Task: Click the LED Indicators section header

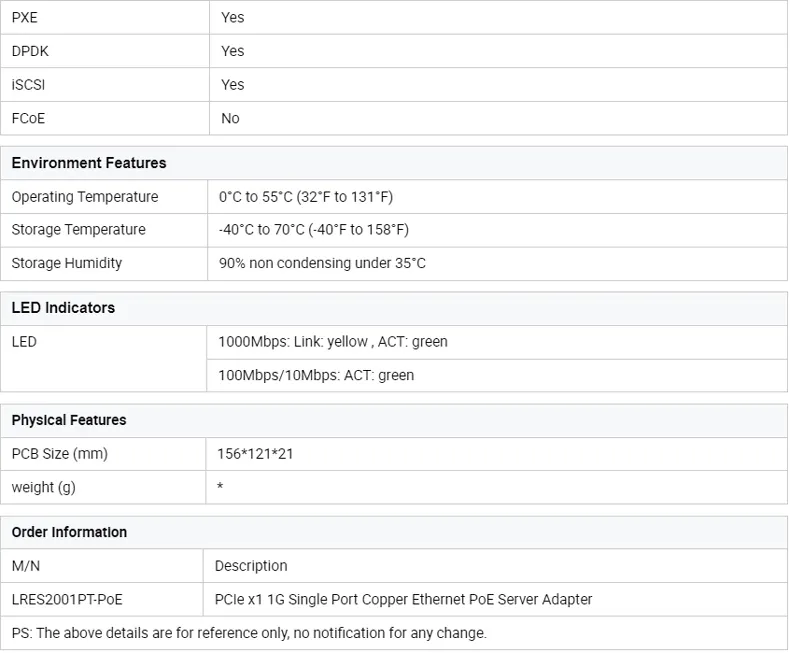Action: coord(63,308)
